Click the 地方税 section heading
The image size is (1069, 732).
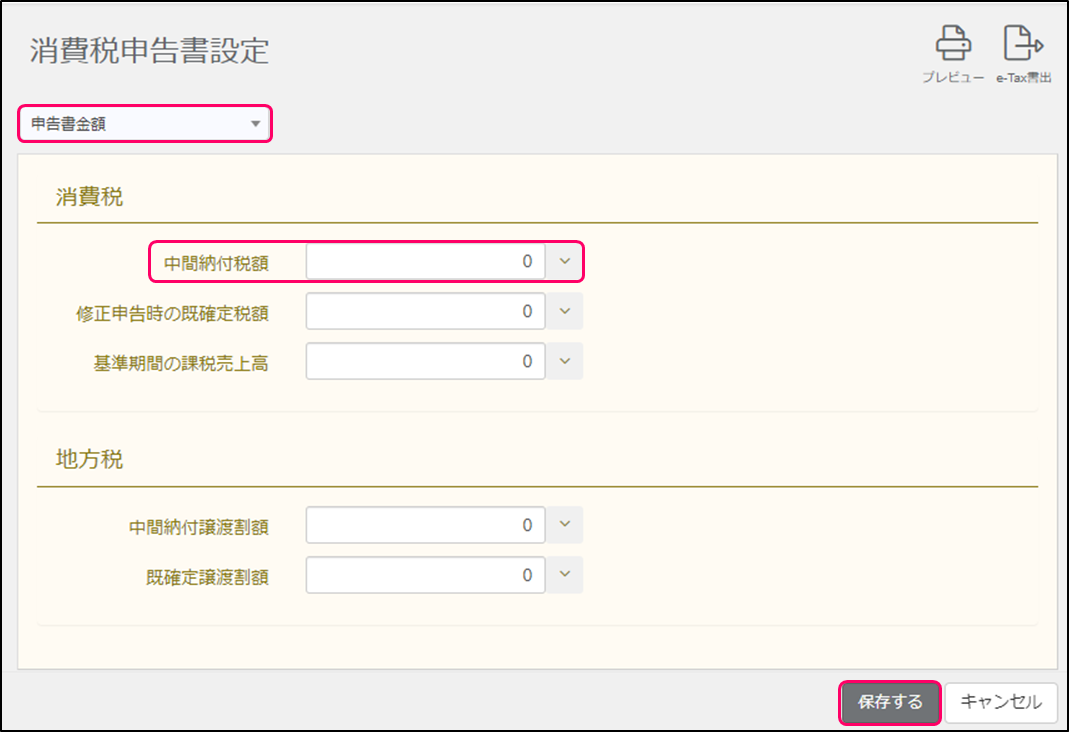(x=89, y=461)
